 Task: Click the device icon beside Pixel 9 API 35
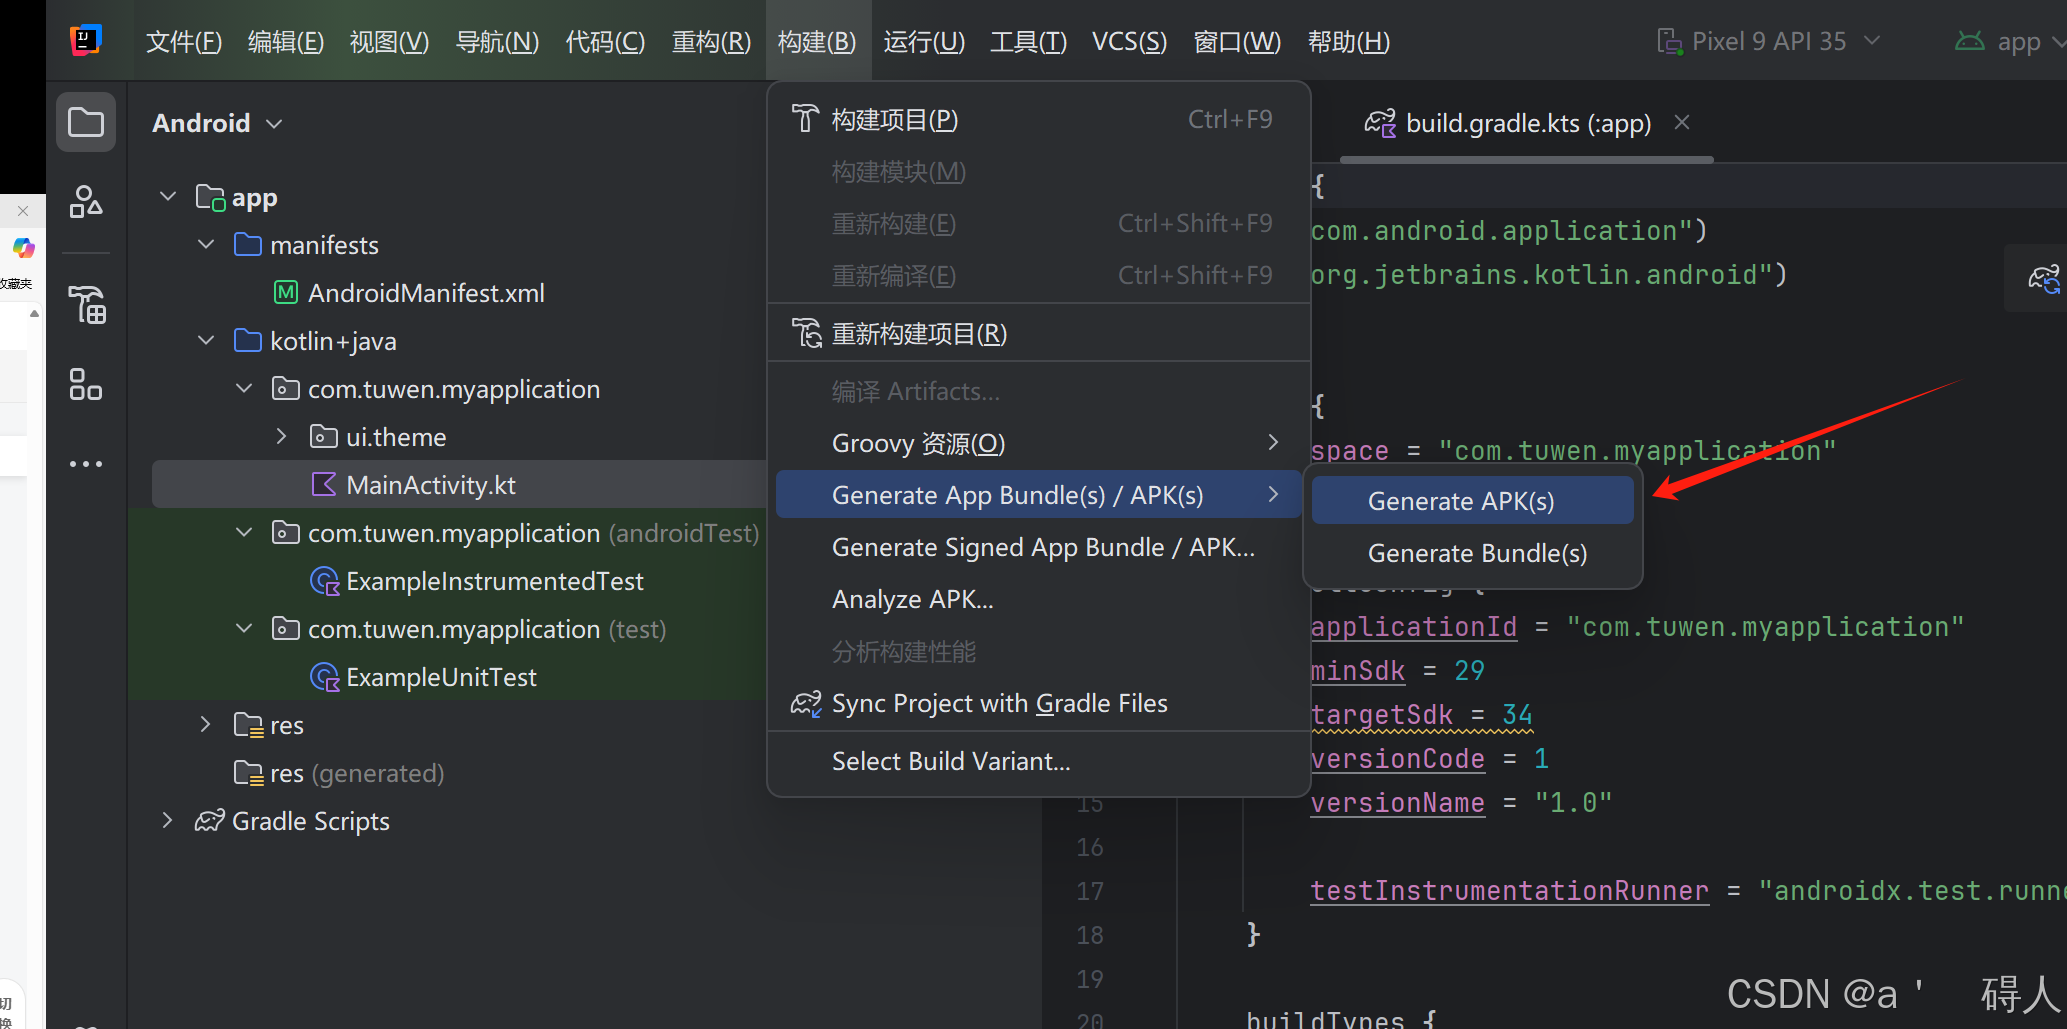1669,41
